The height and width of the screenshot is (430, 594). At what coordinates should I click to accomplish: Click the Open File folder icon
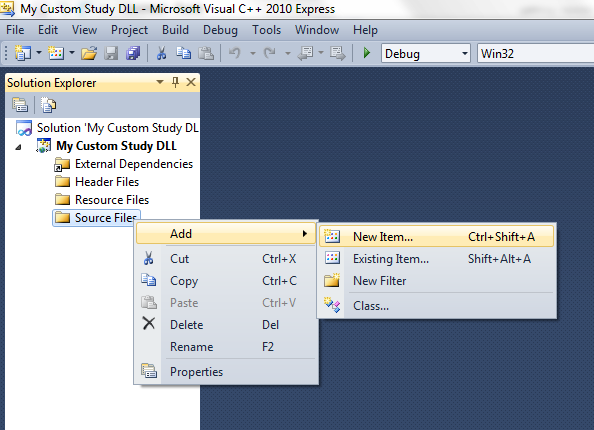coord(89,53)
